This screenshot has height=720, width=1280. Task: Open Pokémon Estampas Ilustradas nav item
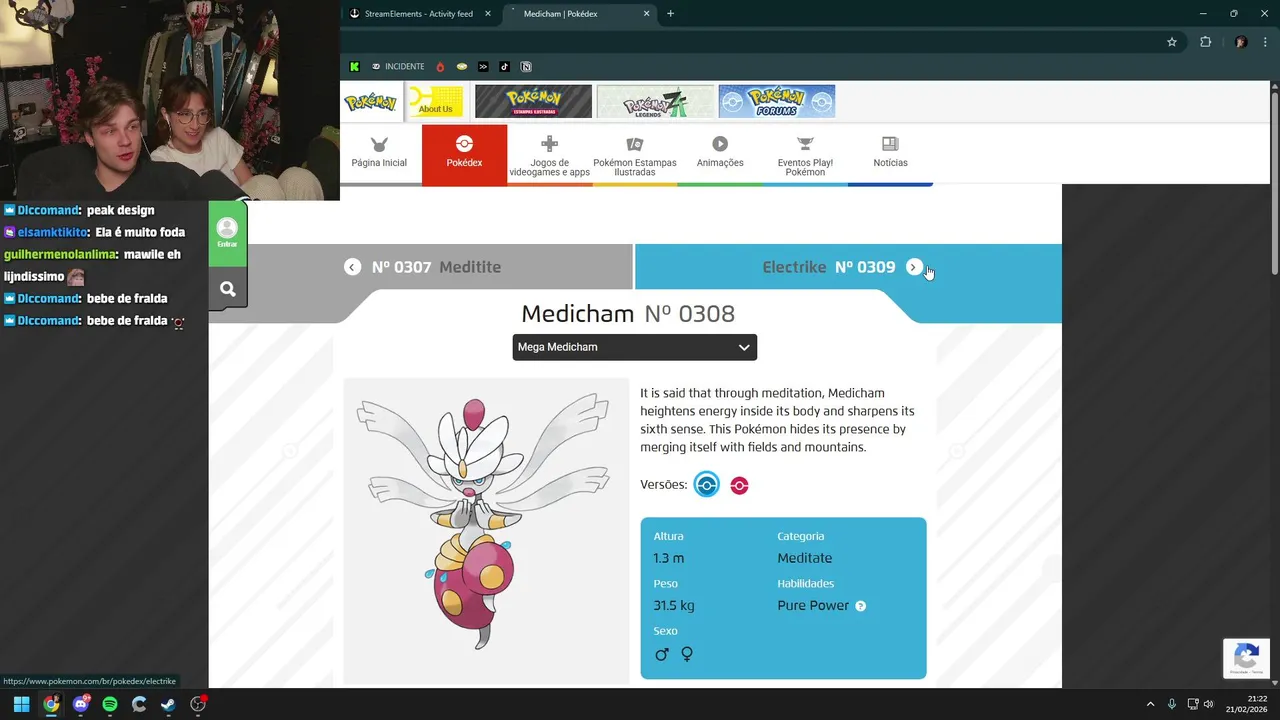click(635, 155)
